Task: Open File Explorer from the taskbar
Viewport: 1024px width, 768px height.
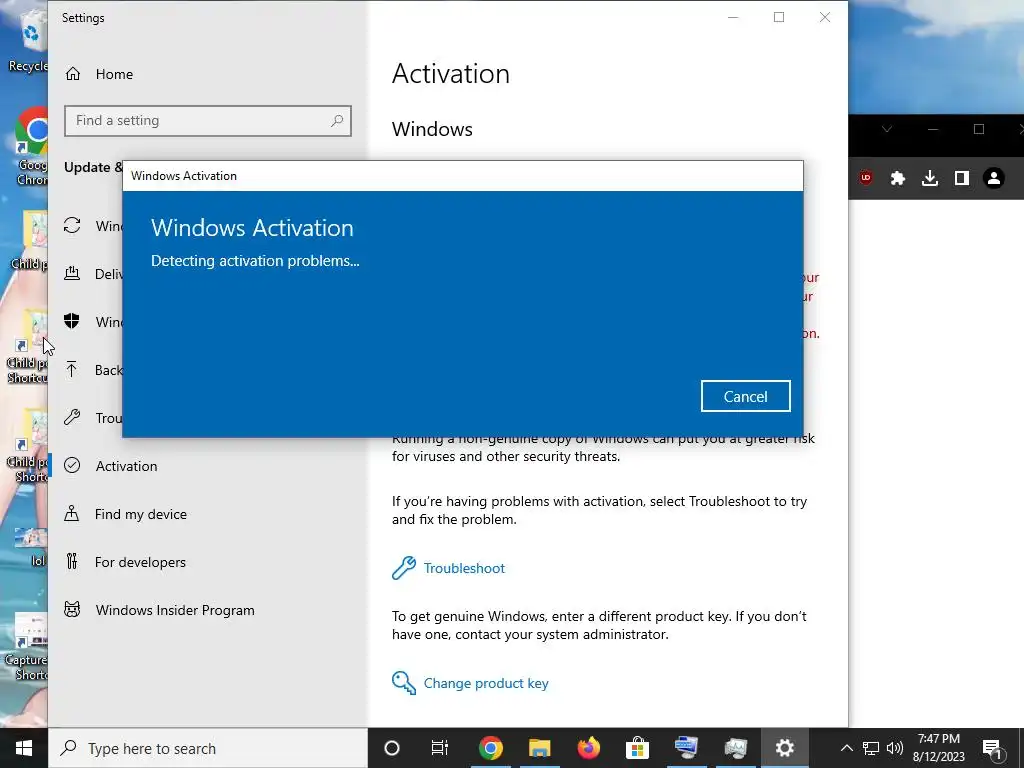Action: tap(539, 748)
